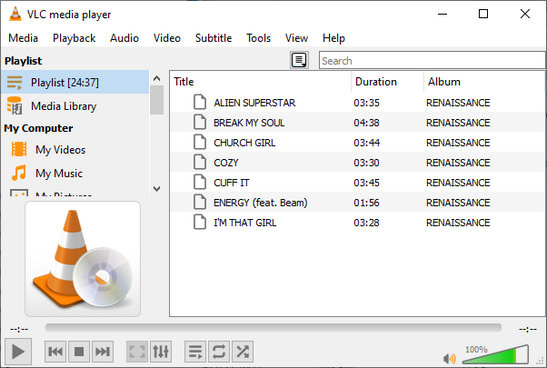Click the VLC cone title bar icon
This screenshot has width=547, height=368.
coord(15,14)
